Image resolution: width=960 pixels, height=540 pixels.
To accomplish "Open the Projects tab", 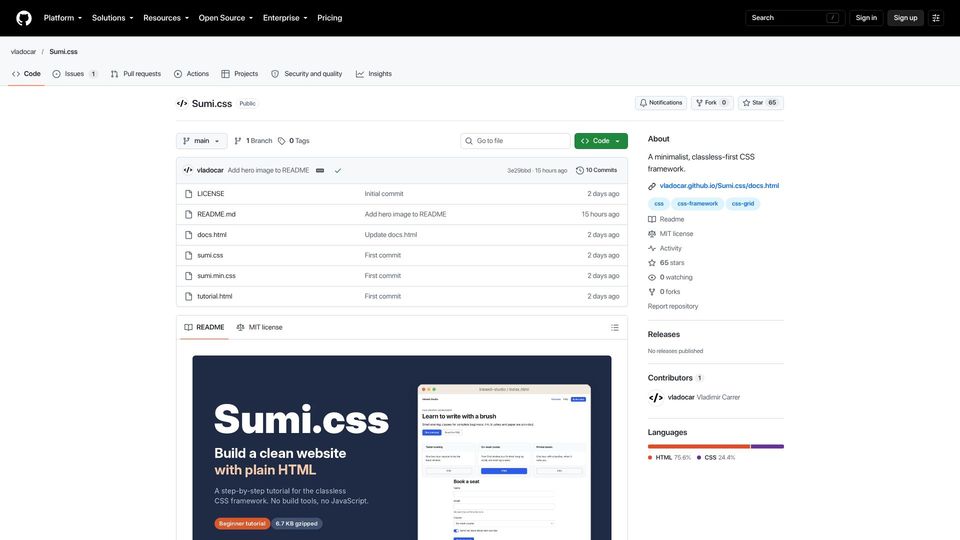I will pyautogui.click(x=239, y=73).
